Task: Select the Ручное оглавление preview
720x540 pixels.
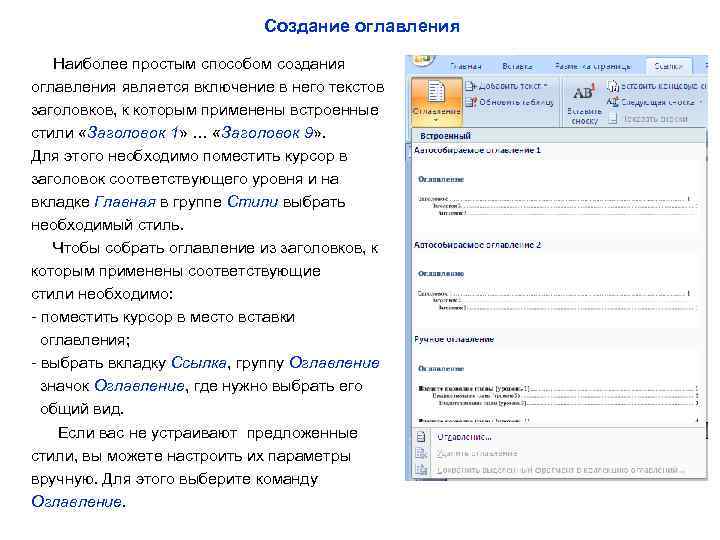Action: click(556, 379)
